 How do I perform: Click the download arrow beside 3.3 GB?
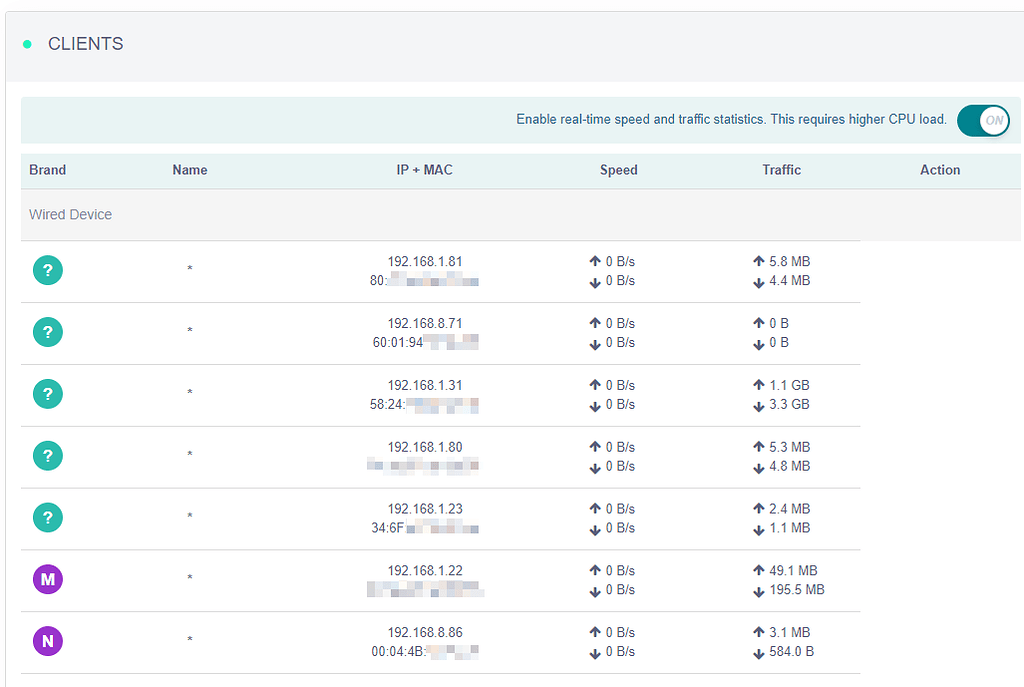tap(761, 405)
